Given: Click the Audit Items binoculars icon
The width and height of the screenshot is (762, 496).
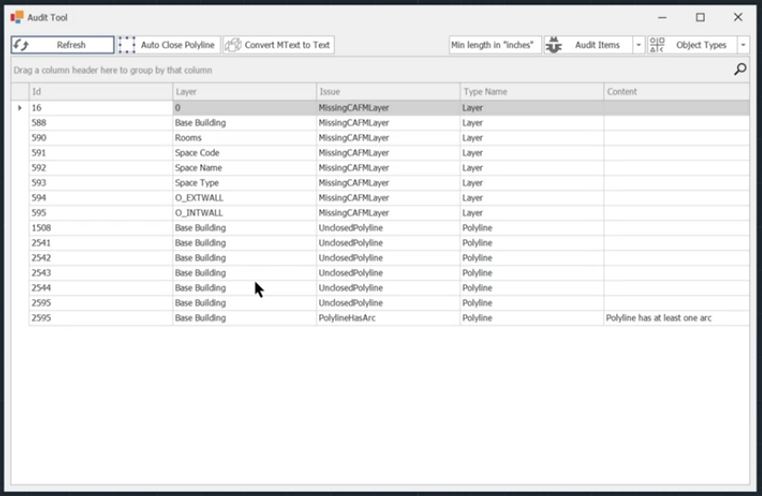Looking at the screenshot, I should tap(554, 45).
